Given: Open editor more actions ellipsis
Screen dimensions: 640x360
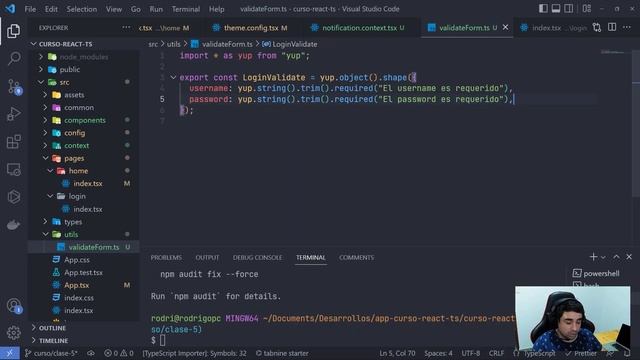Looking at the screenshot, I should [627, 27].
